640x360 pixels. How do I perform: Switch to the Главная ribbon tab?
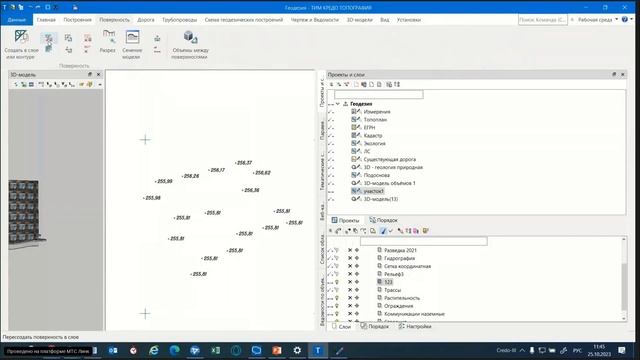click(x=46, y=20)
